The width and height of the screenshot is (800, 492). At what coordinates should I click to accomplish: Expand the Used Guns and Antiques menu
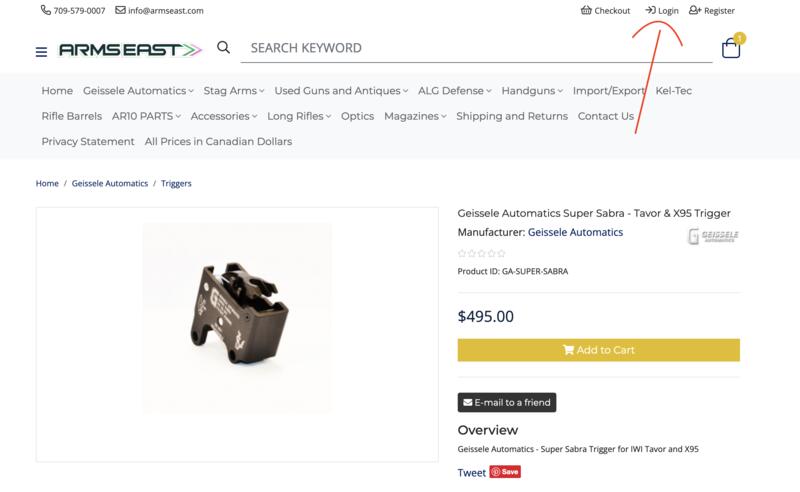click(x=341, y=91)
